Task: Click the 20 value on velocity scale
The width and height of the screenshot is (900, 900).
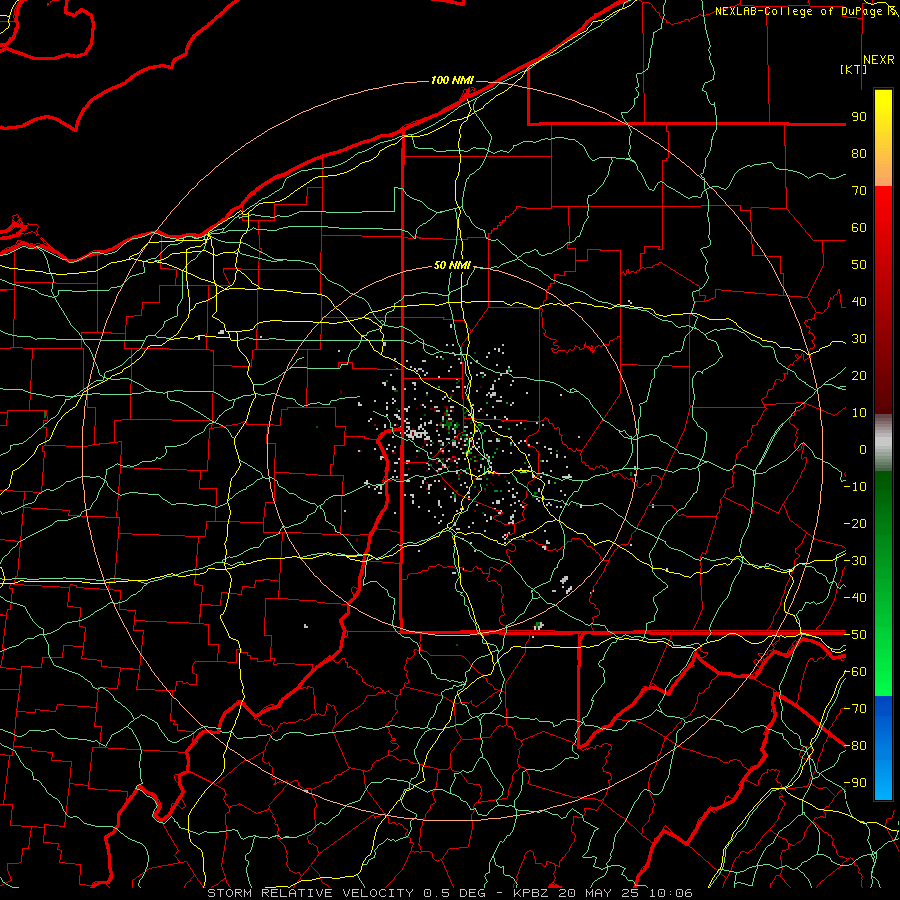Action: click(x=859, y=375)
